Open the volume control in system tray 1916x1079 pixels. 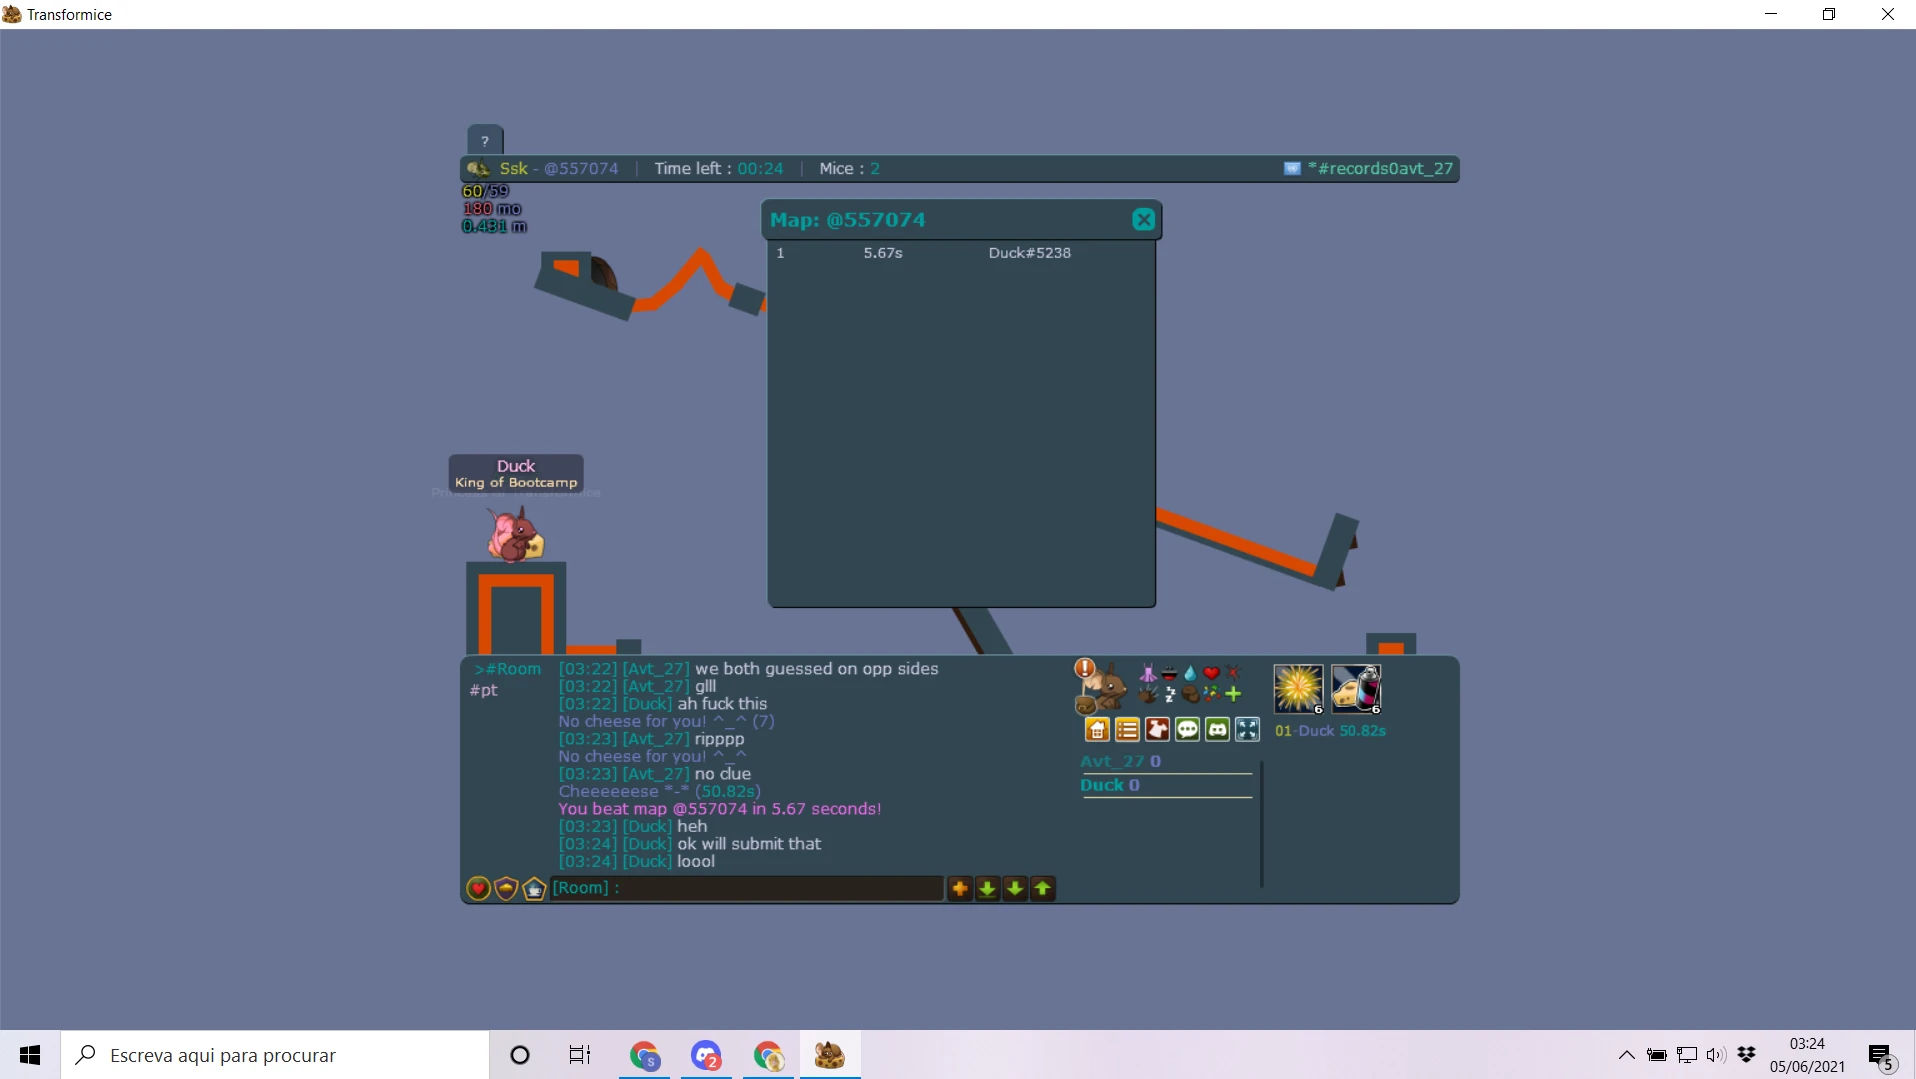click(1716, 1055)
